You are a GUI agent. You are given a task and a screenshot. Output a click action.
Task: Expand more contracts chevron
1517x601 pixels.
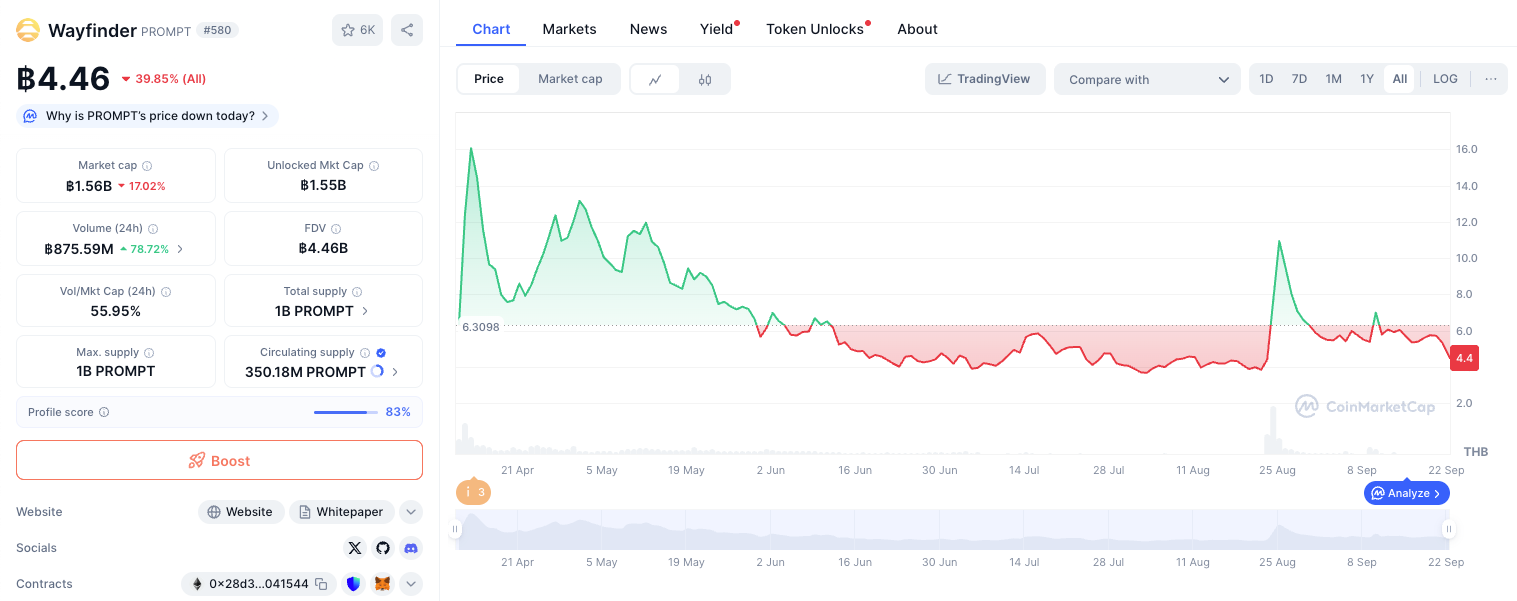point(411,584)
